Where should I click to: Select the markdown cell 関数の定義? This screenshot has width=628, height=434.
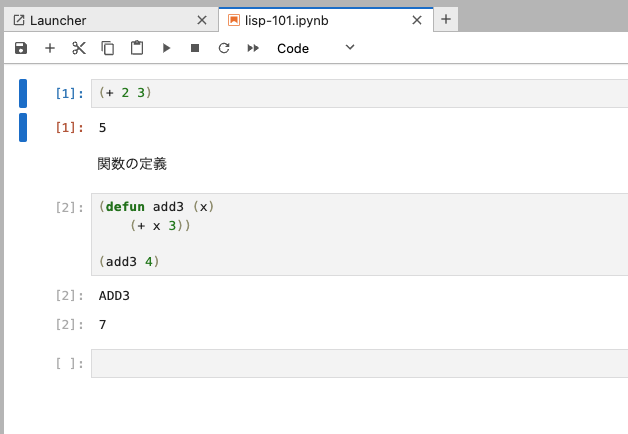[132, 163]
